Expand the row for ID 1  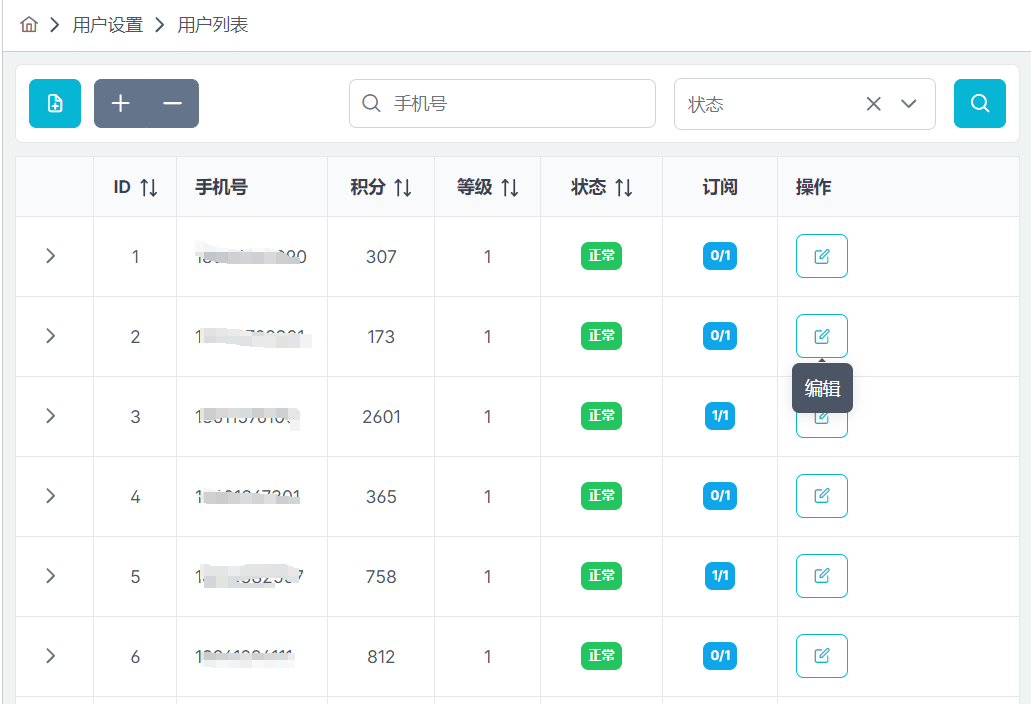point(51,256)
